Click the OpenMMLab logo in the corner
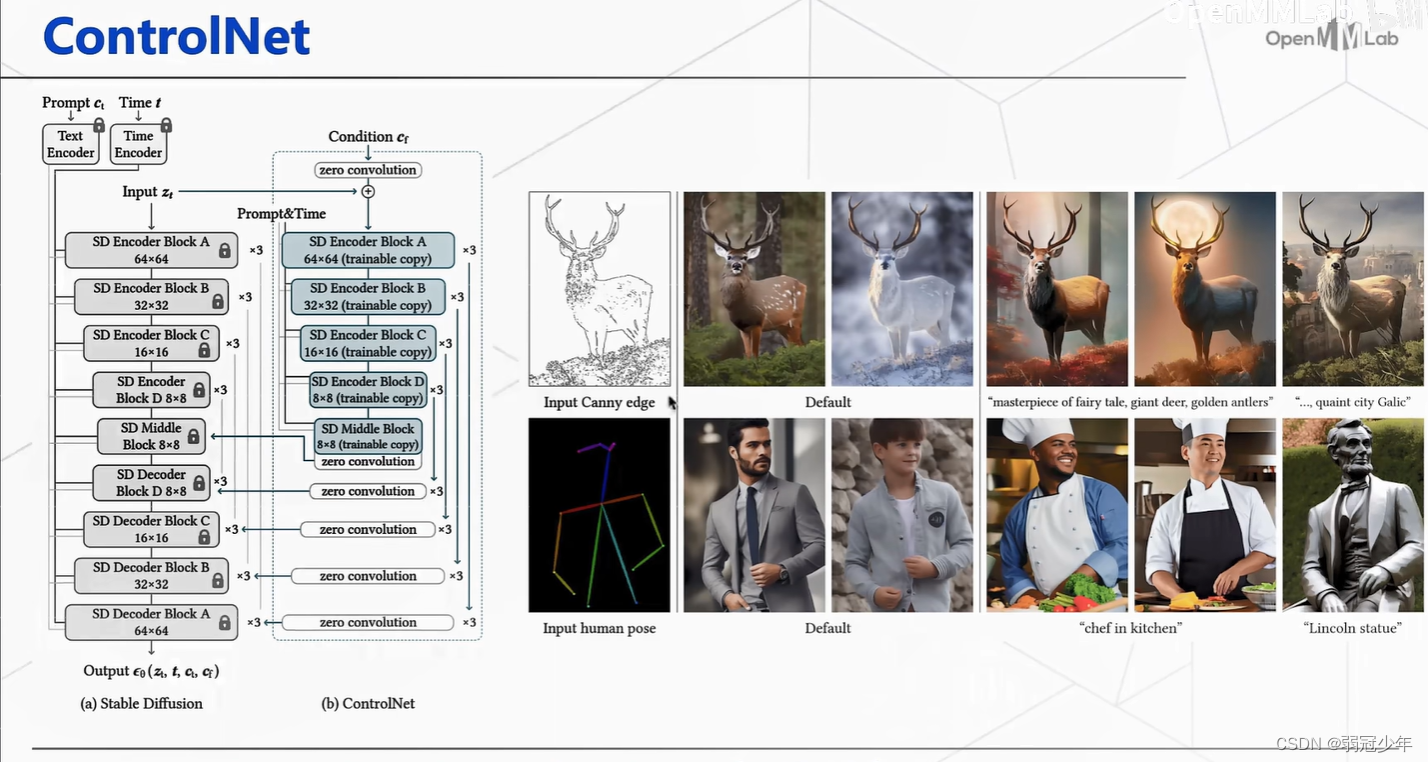This screenshot has height=762, width=1428. point(1330,37)
